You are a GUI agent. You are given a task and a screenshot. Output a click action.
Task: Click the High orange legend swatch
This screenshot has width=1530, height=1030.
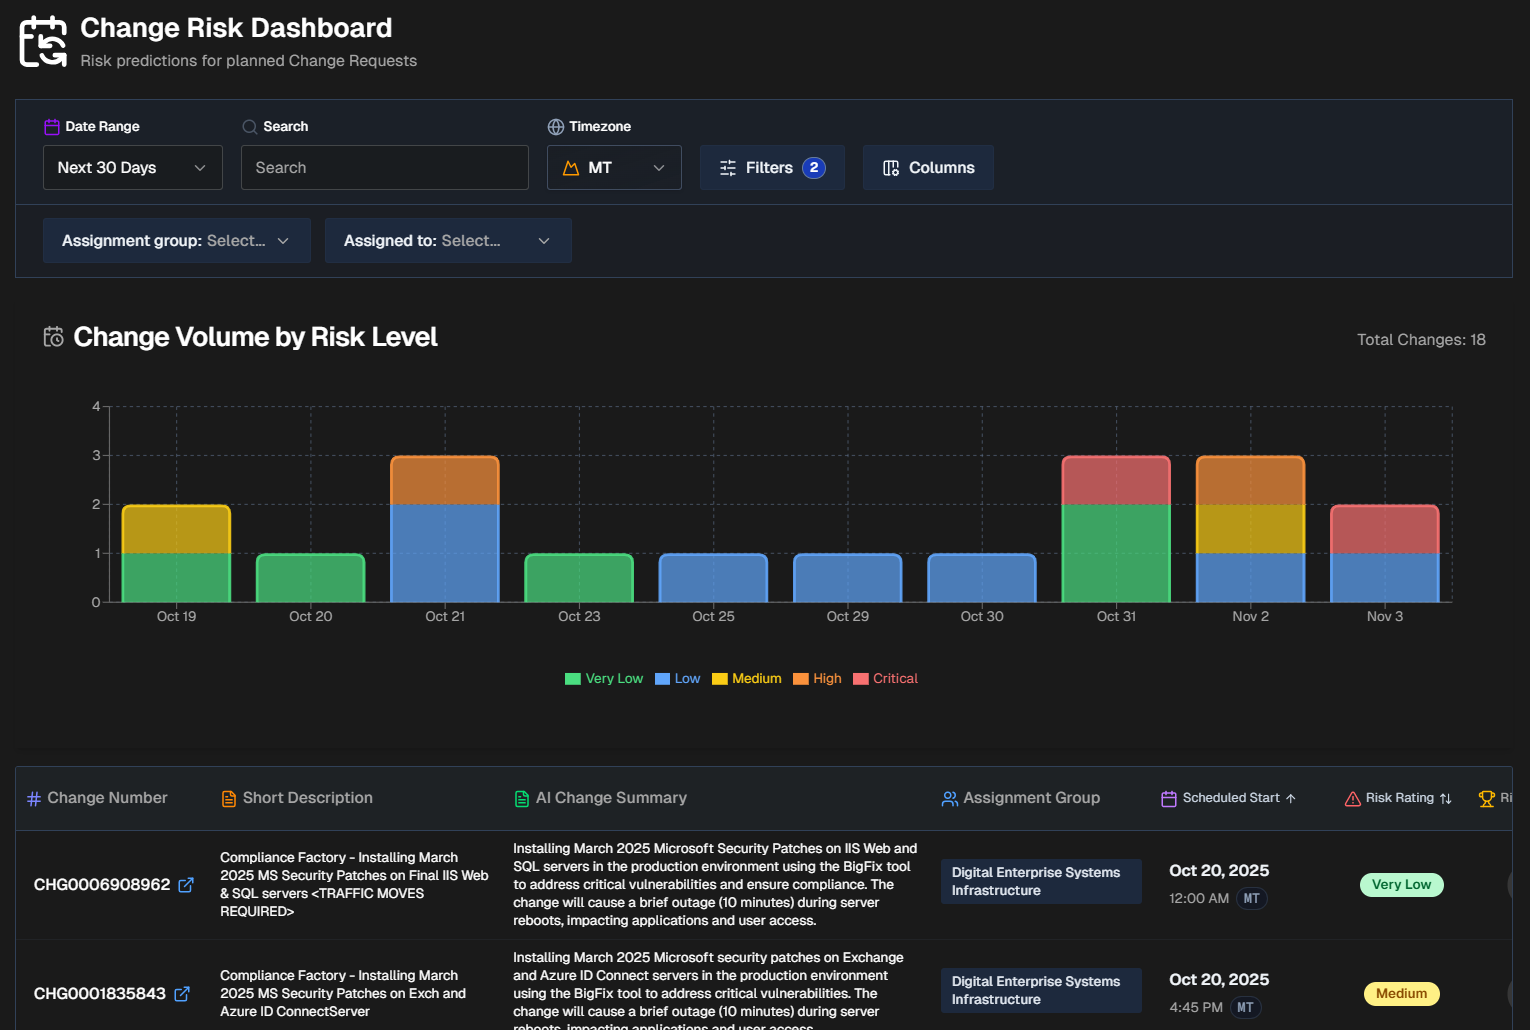pyautogui.click(x=800, y=679)
